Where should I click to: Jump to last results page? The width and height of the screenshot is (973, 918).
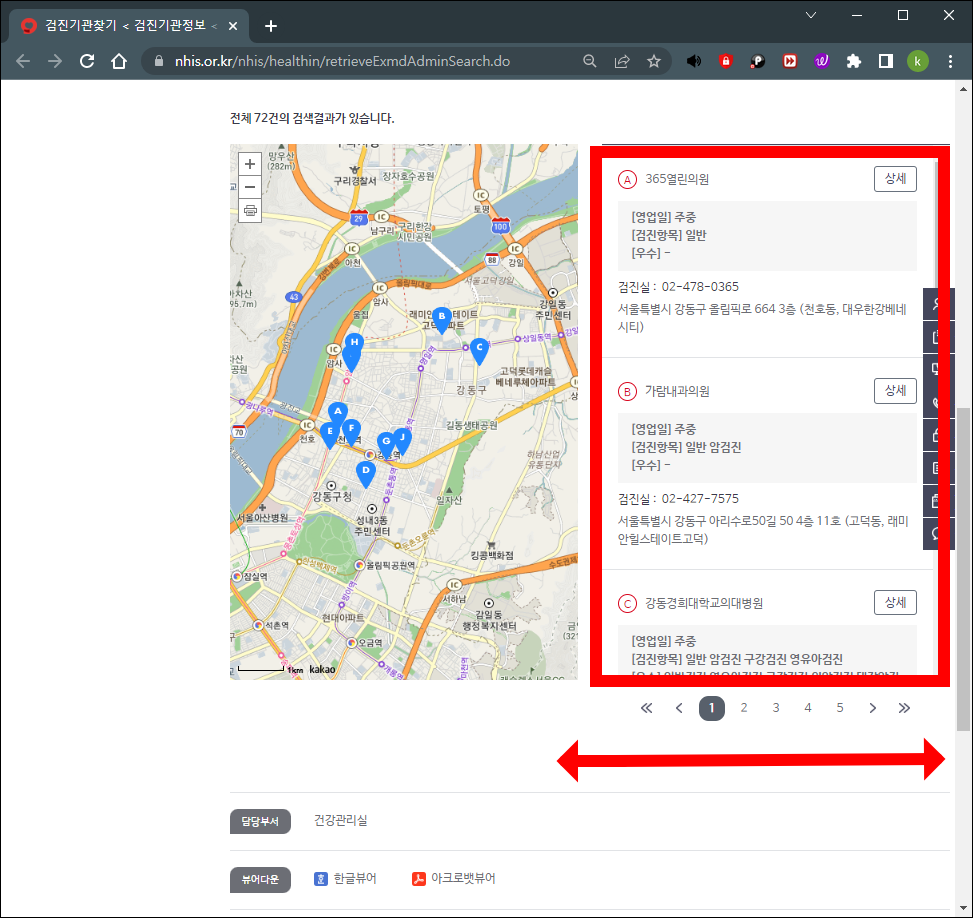(x=904, y=708)
